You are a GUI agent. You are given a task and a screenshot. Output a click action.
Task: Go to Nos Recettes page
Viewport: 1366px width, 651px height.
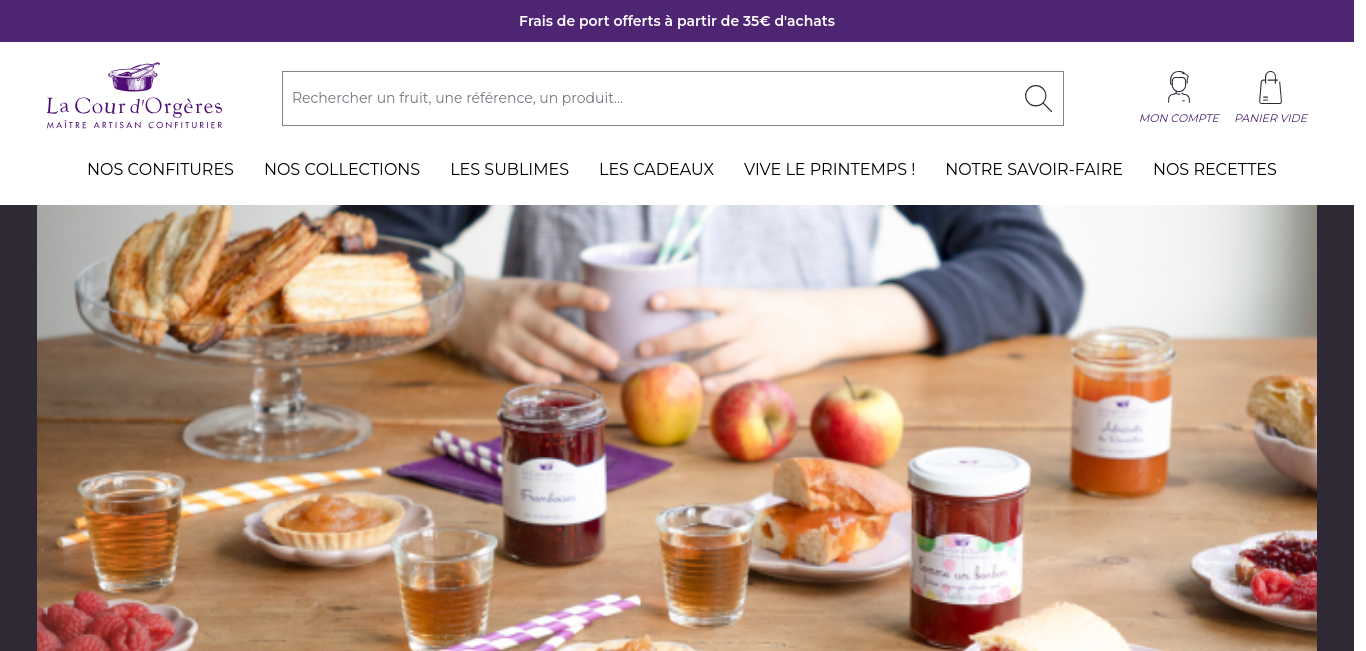point(1214,169)
